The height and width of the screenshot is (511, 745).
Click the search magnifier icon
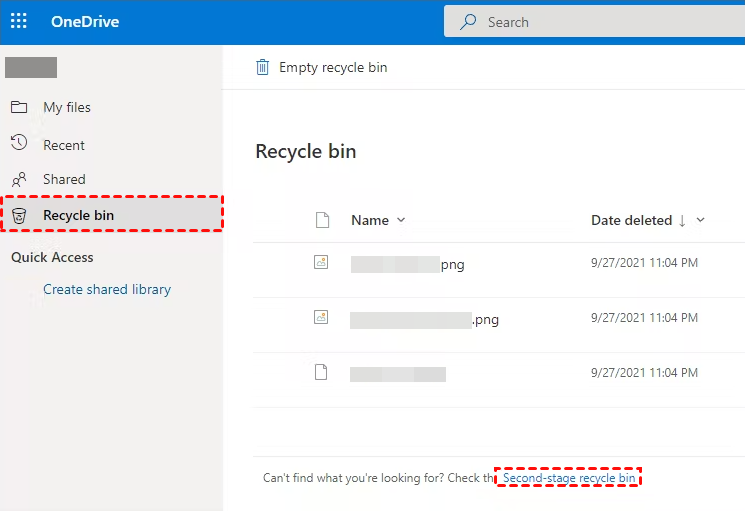(x=468, y=22)
